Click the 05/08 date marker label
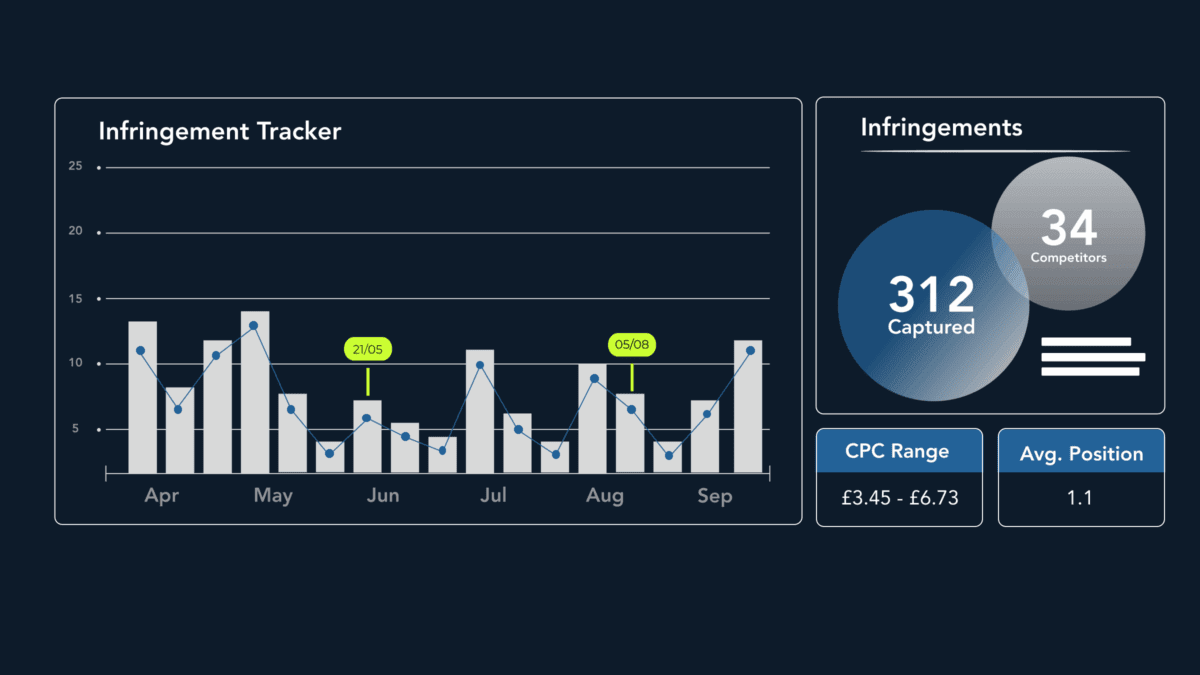 tap(632, 345)
